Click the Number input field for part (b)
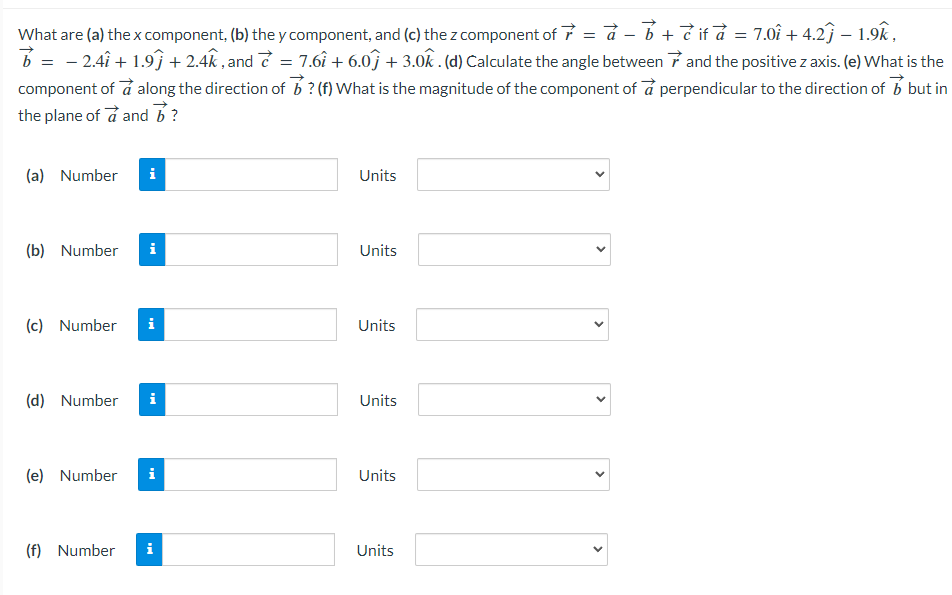Viewport: 952px width, 595px height. [x=250, y=249]
